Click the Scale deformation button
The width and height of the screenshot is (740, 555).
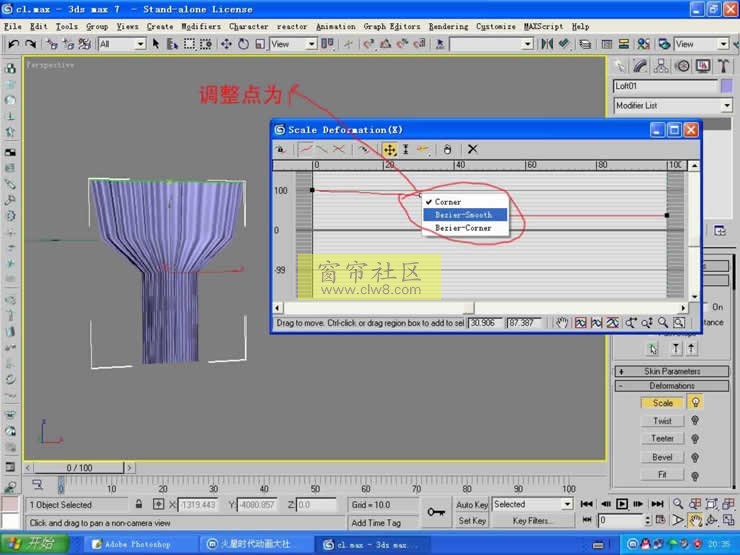(663, 403)
